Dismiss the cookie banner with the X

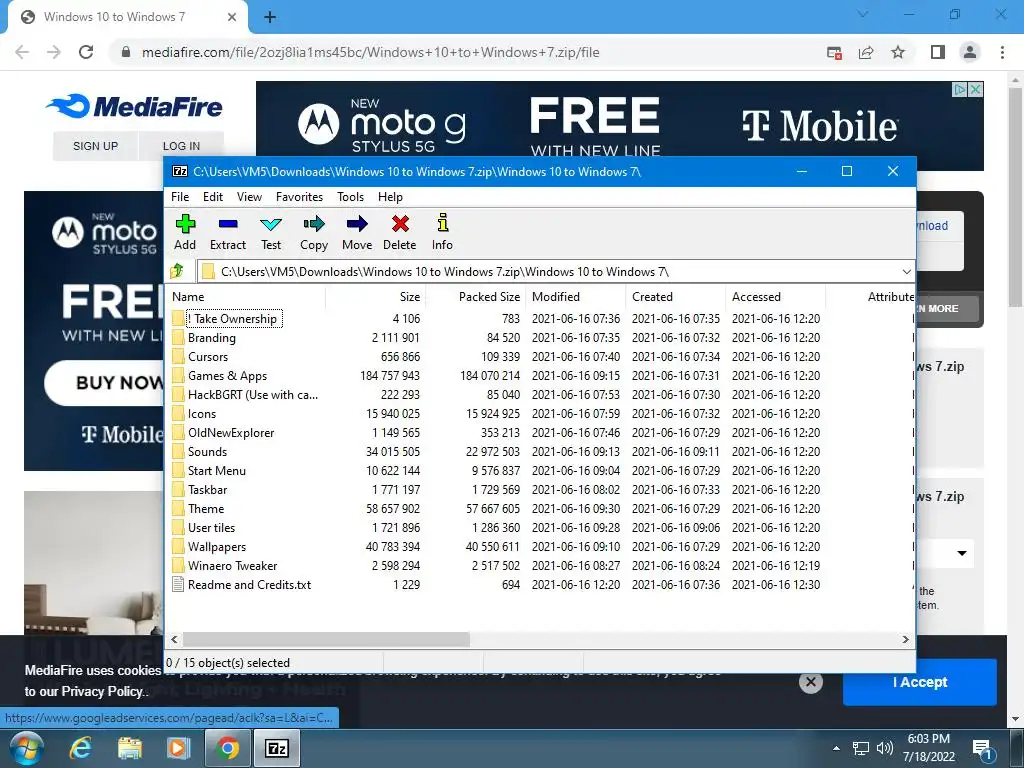tap(810, 682)
